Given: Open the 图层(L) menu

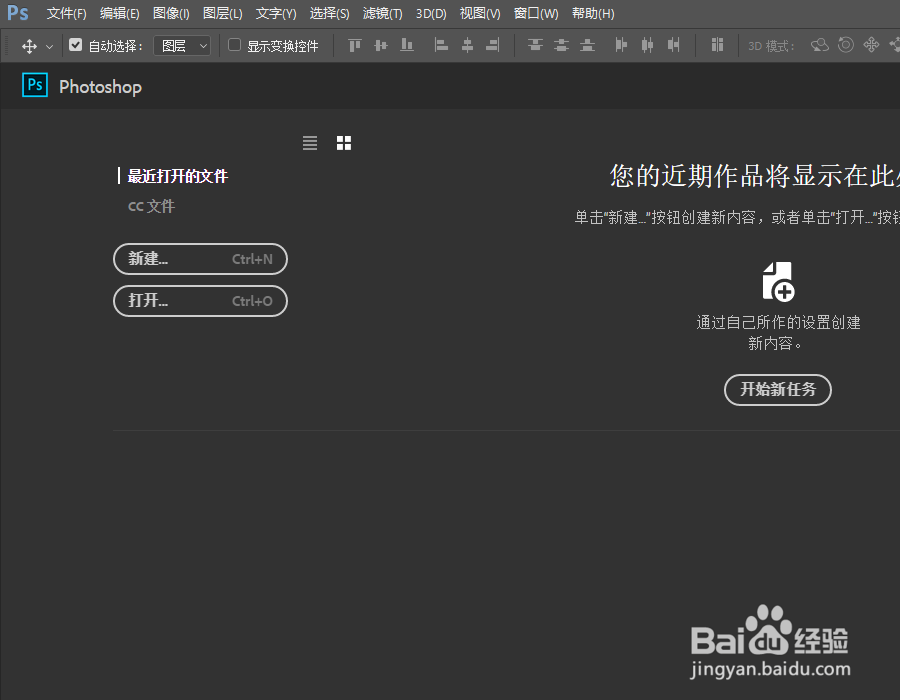Looking at the screenshot, I should (223, 13).
